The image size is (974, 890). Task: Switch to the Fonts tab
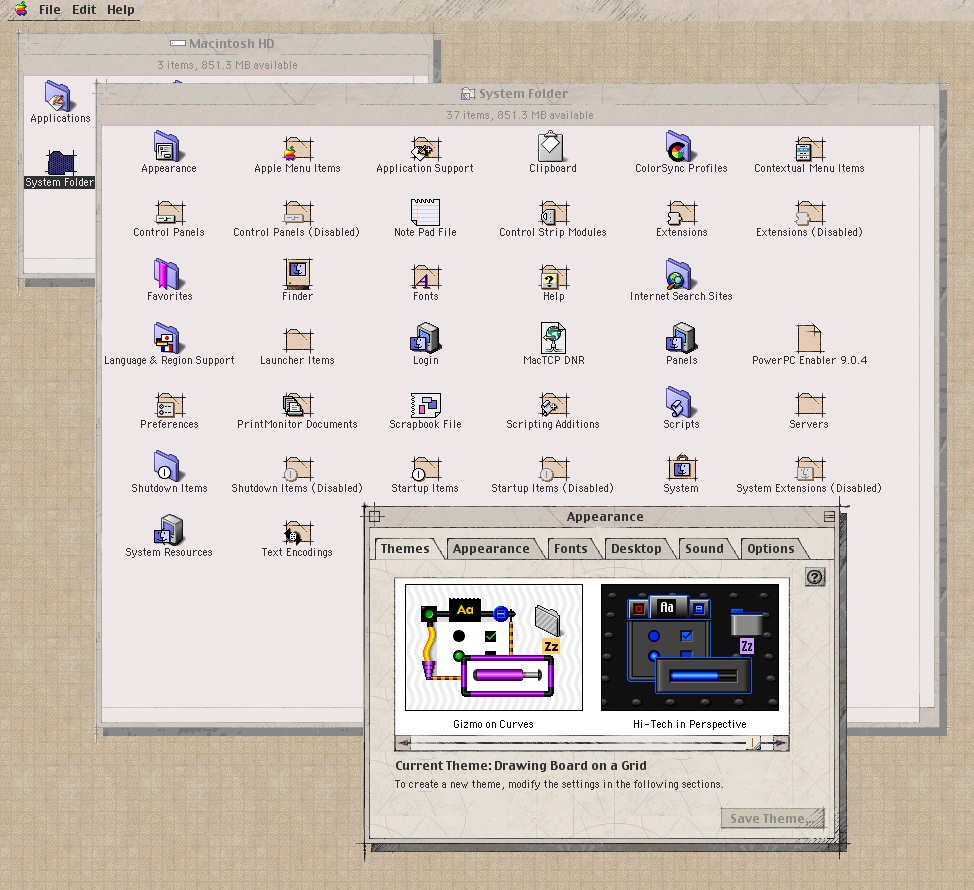click(x=571, y=548)
